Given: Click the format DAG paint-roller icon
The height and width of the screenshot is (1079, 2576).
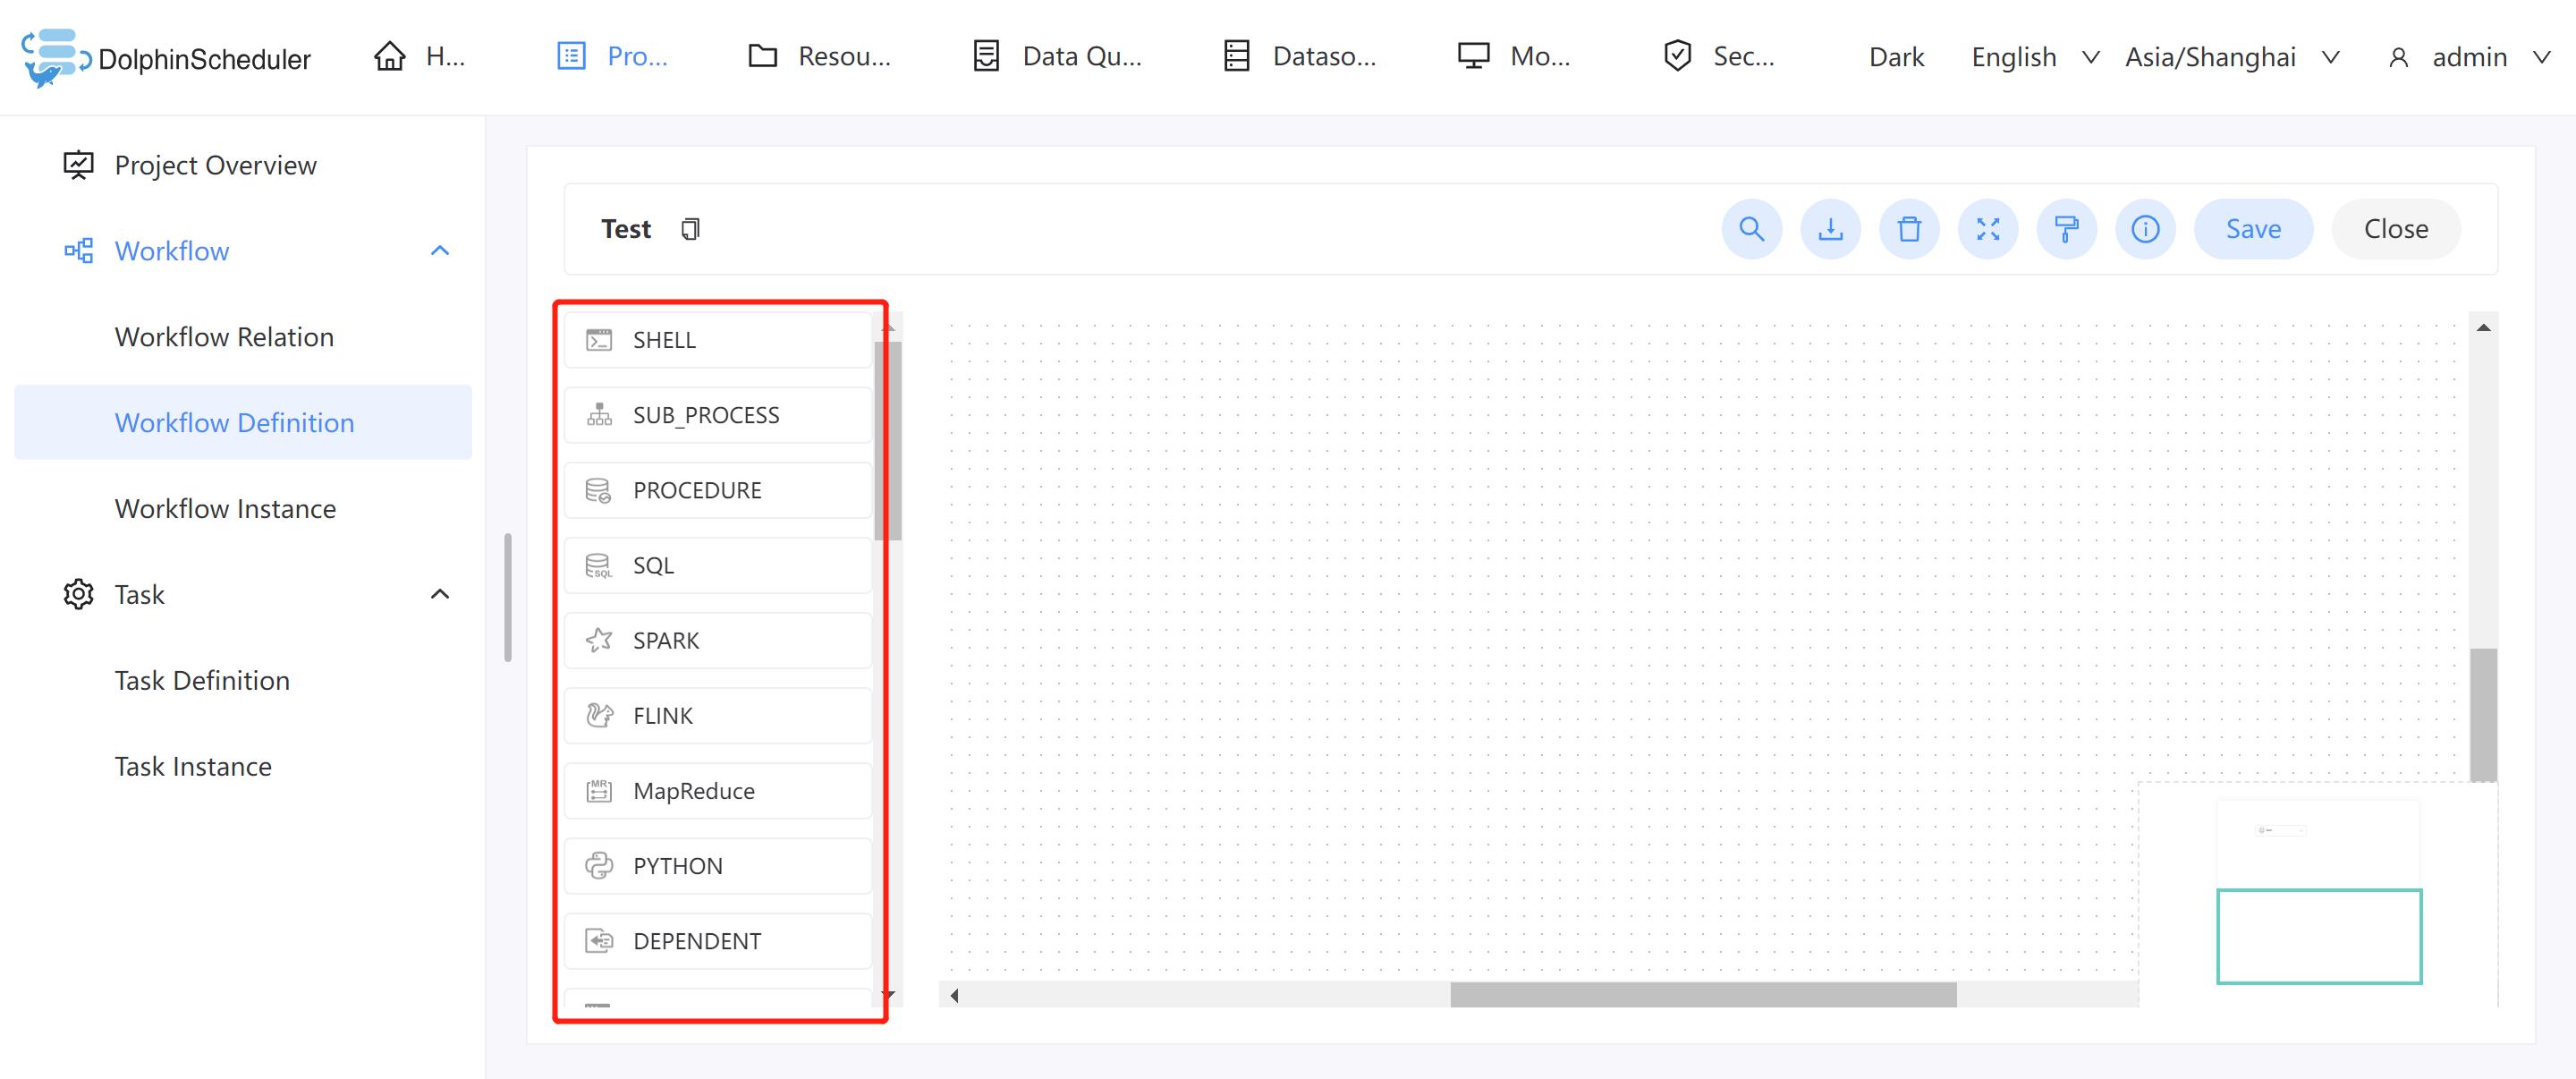Looking at the screenshot, I should coord(2066,229).
